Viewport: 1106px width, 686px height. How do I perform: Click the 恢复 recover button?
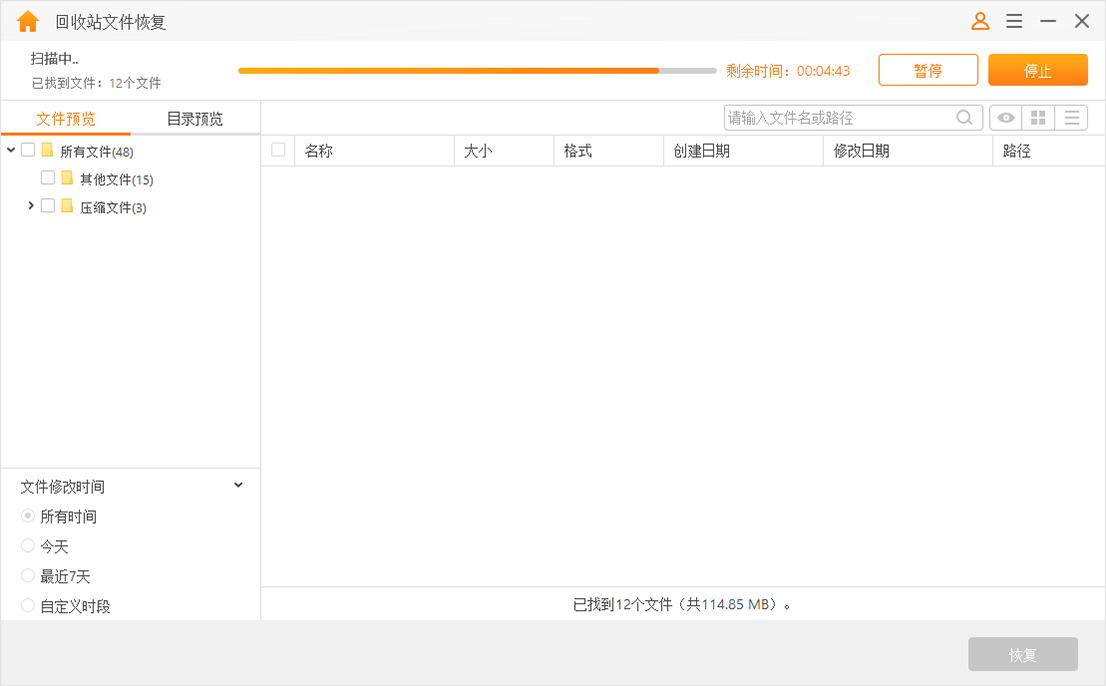[x=1023, y=654]
